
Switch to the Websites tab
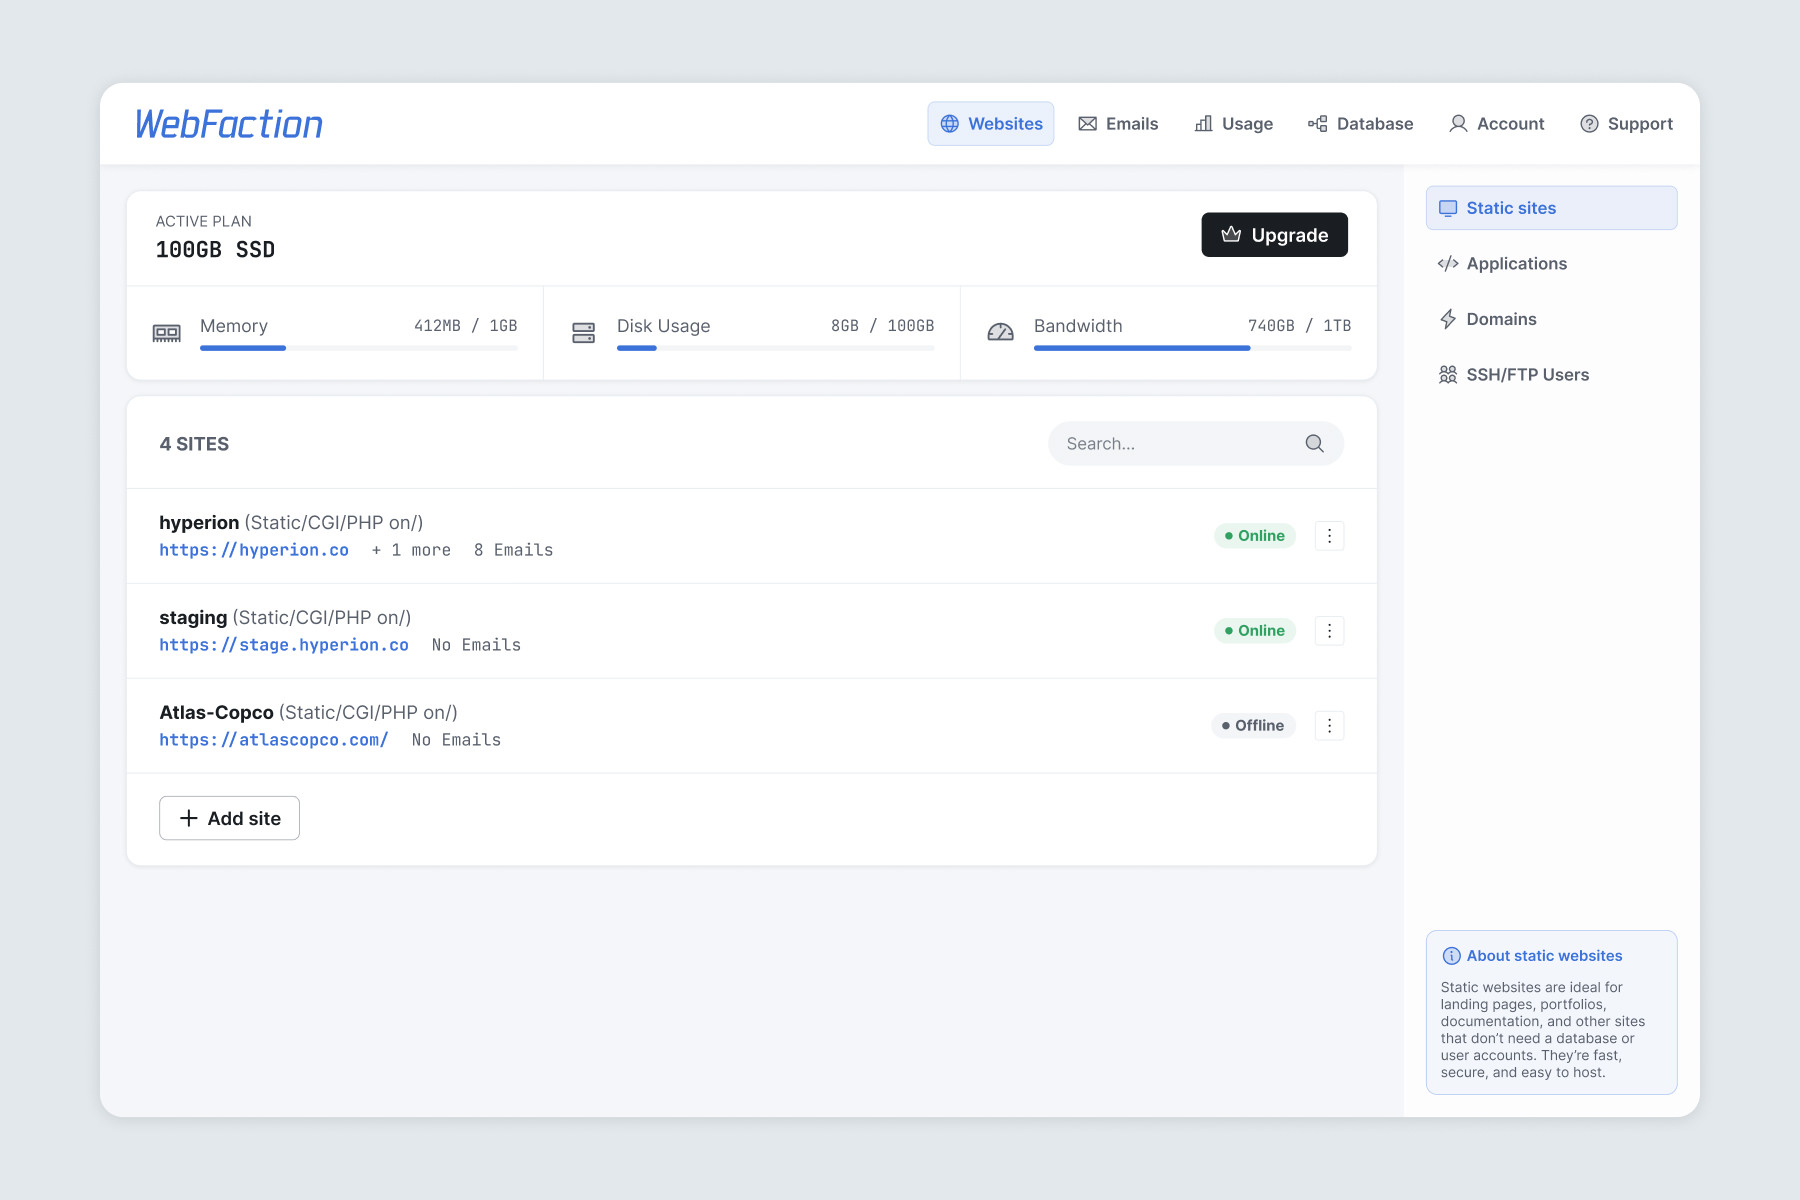point(991,124)
